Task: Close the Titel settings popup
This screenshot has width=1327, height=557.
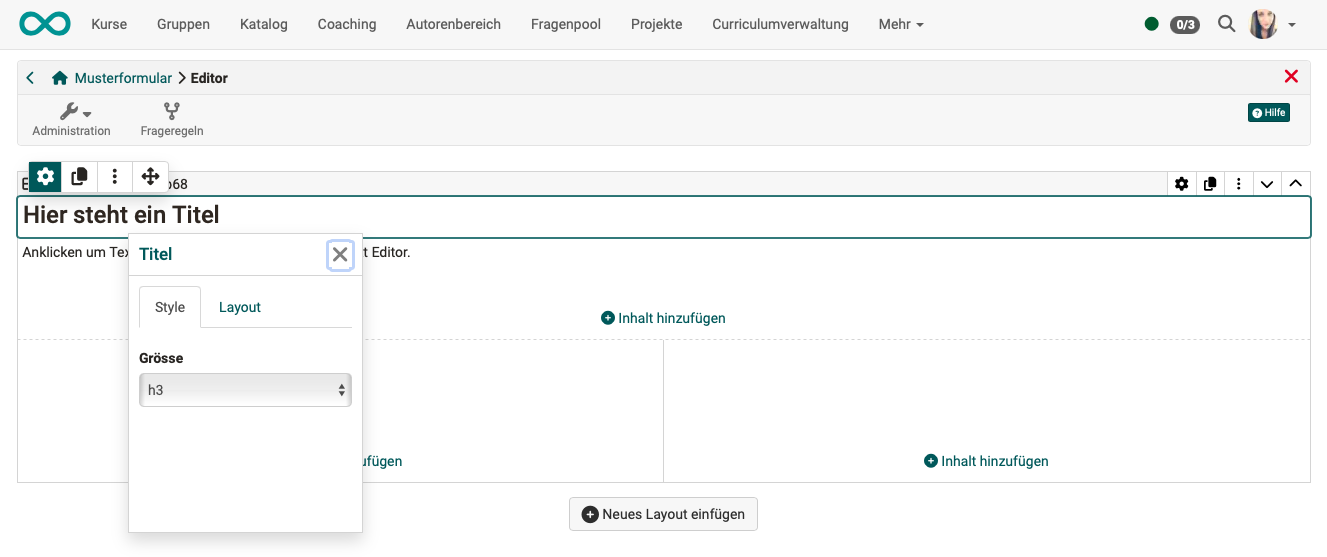Action: pos(340,255)
